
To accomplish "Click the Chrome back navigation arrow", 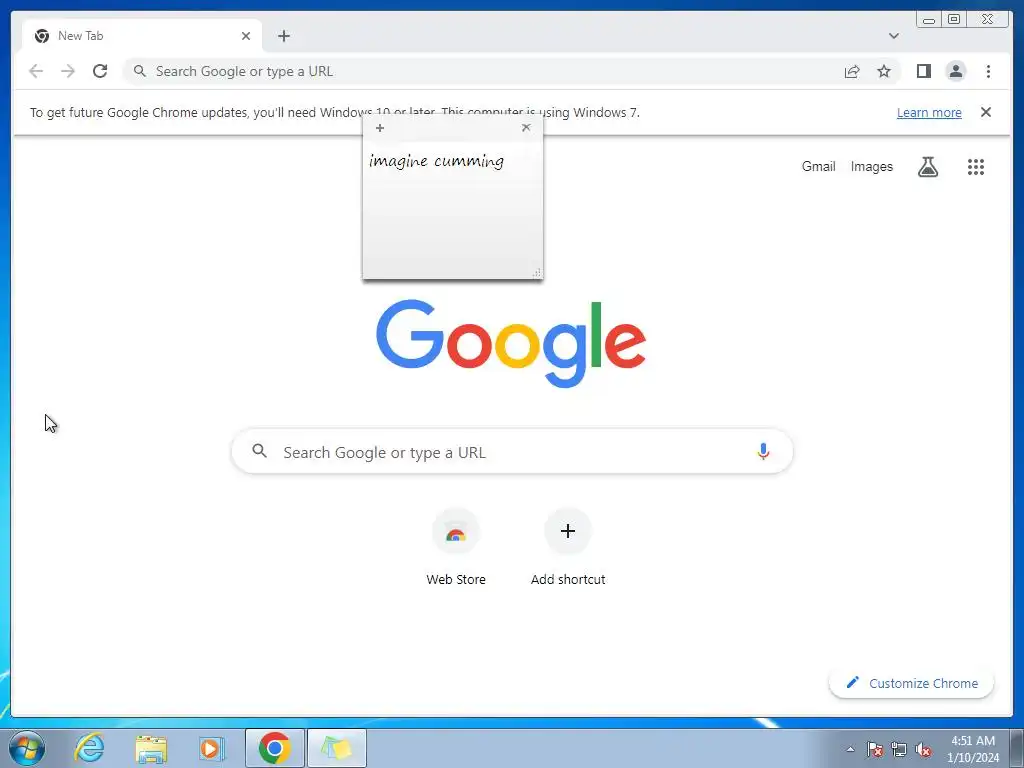I will click(36, 71).
